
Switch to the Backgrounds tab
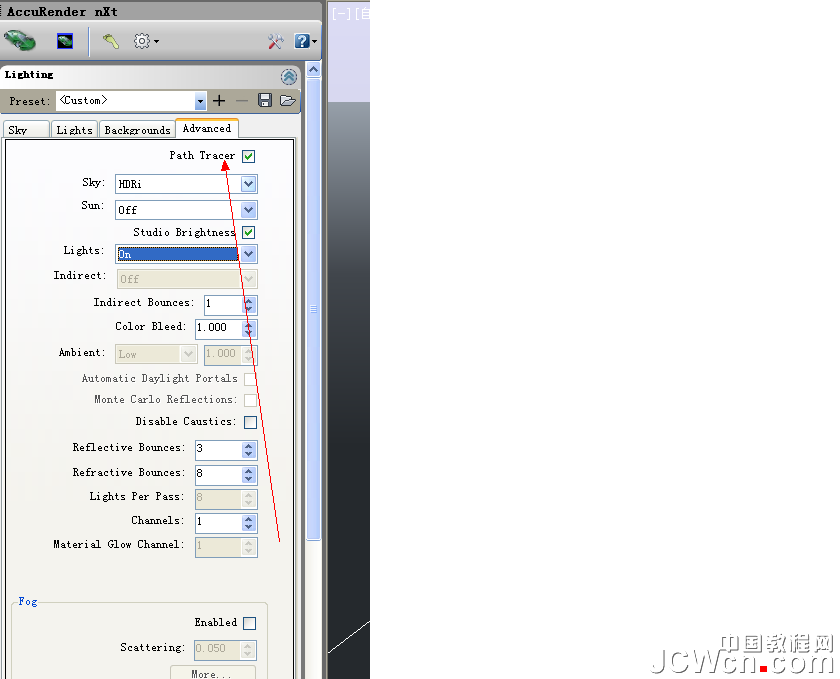[137, 130]
